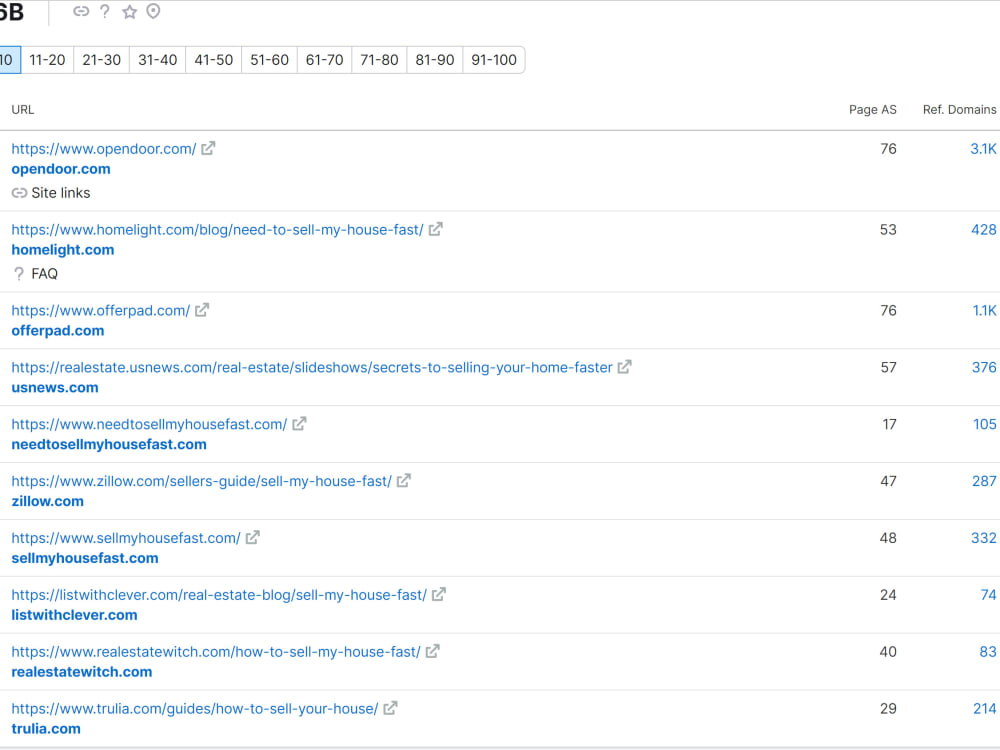Open the https://www.offerpad.com/ URL link
The height and width of the screenshot is (750, 1000).
(x=101, y=311)
